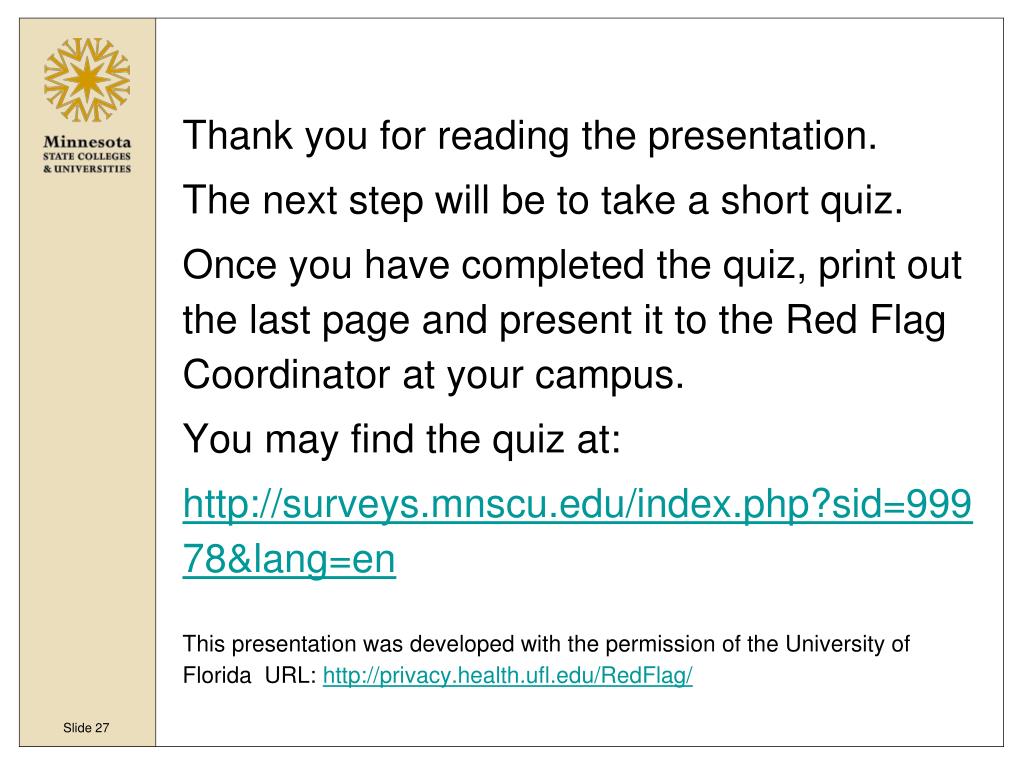Click the "Thank you for reading" line
The height and width of the screenshot is (768, 1024).
tap(530, 136)
